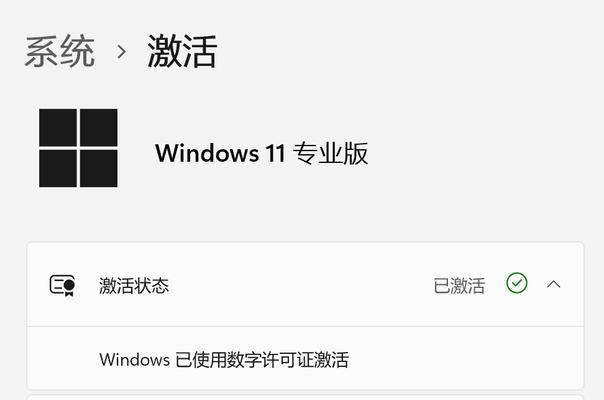Viewport: 604px width, 400px height.
Task: Click the blank background right of edition title
Action: [x=482, y=153]
